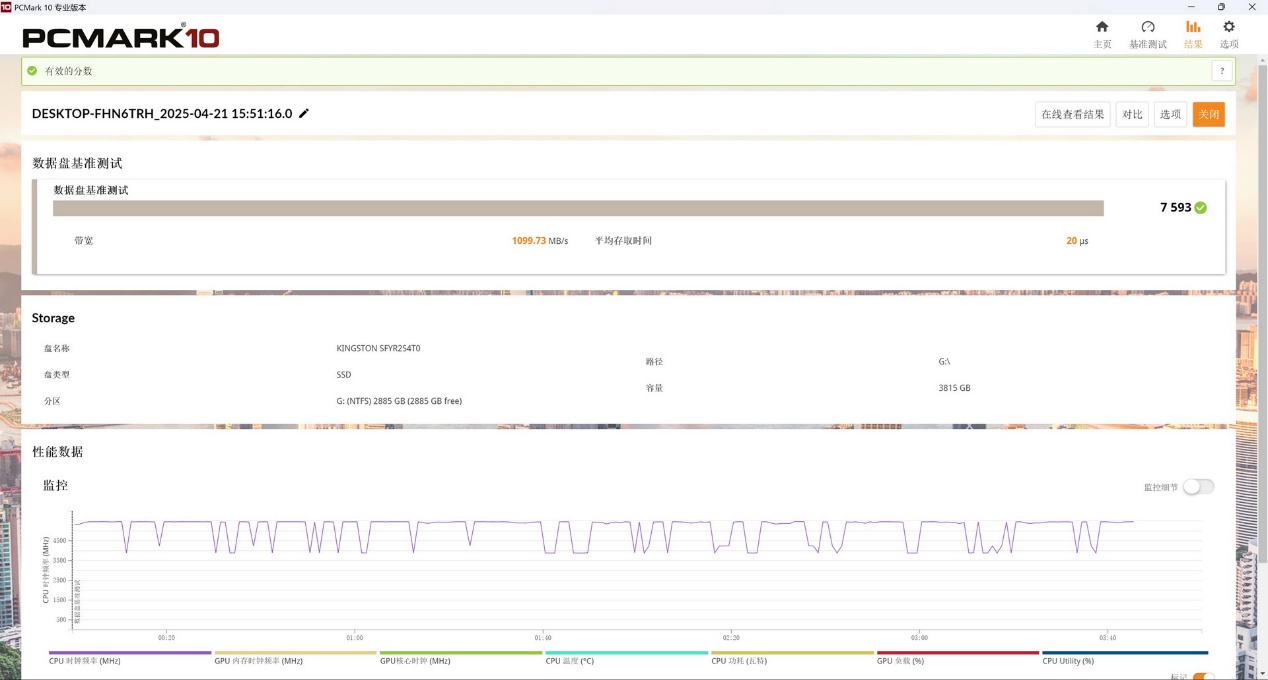Click the 监控 heading above the chart
This screenshot has height=680, width=1268.
coord(56,485)
